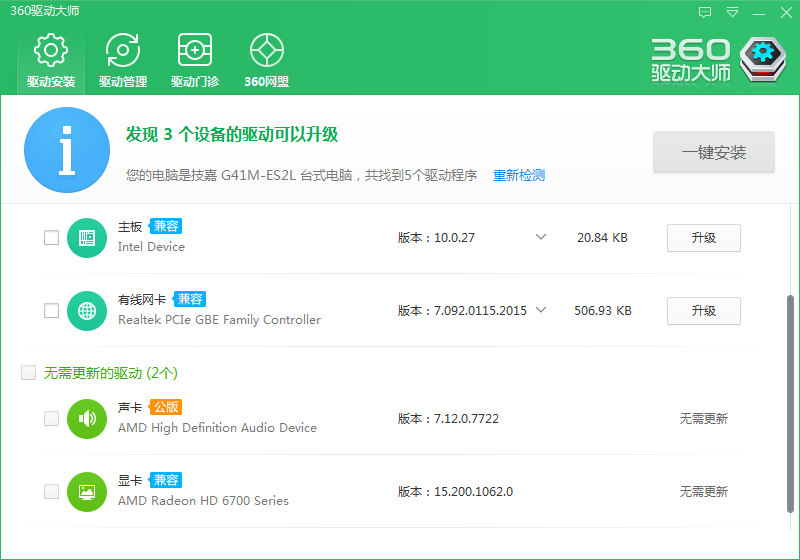This screenshot has width=800, height=560.
Task: Click the headline 发现 3 个设备的驱动可以升级
Action: click(x=232, y=135)
